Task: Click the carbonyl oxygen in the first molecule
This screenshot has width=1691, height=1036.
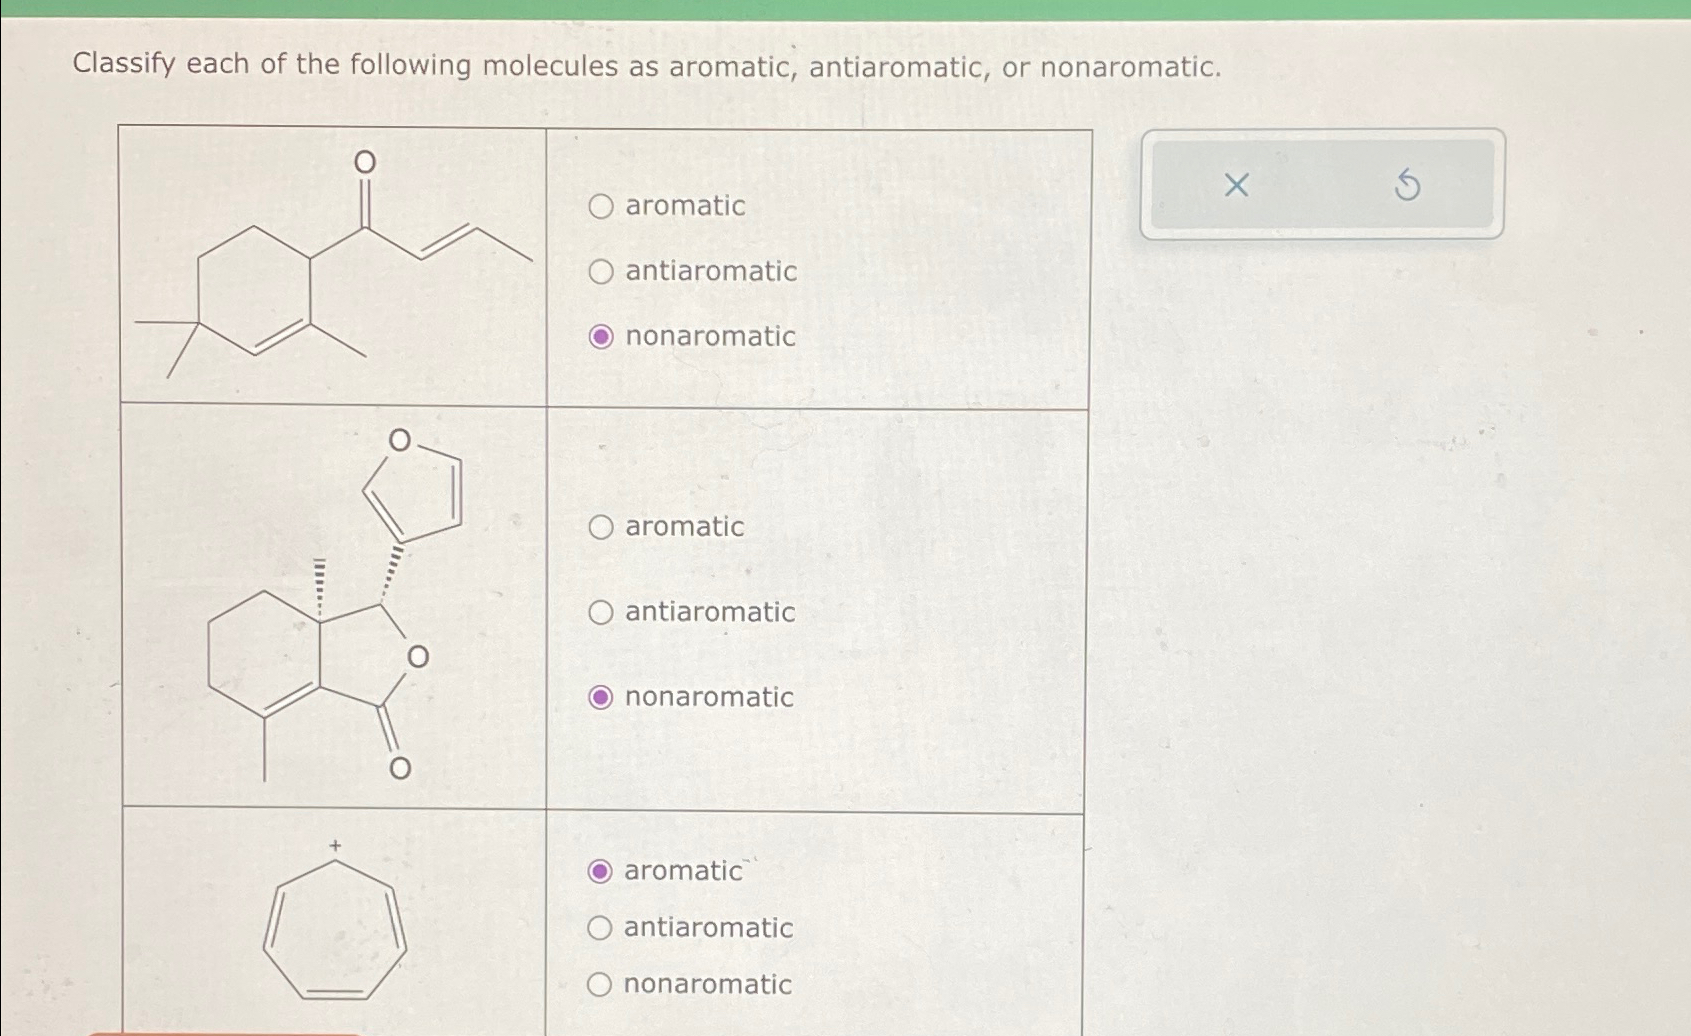Action: click(x=364, y=163)
